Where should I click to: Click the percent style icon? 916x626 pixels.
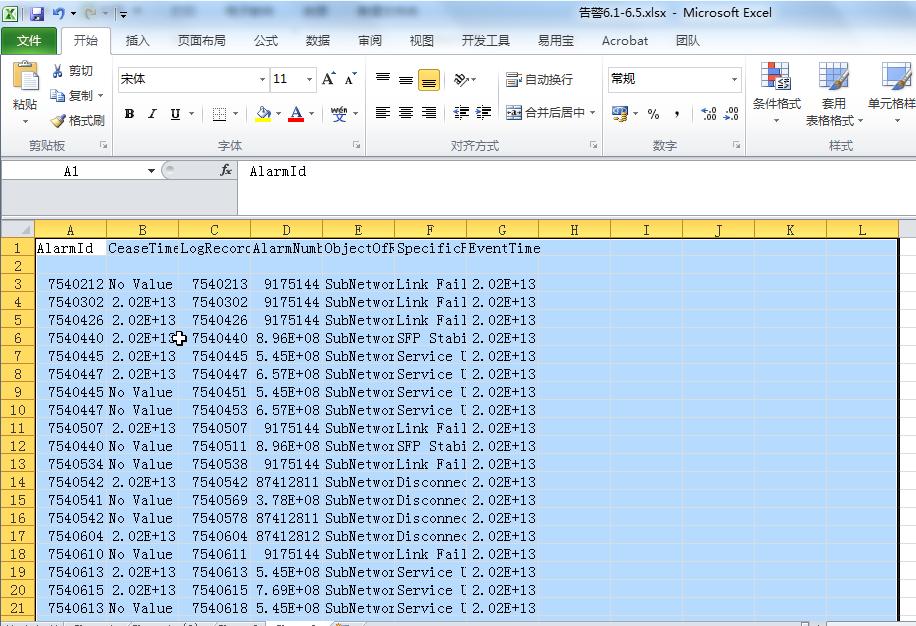[653, 114]
